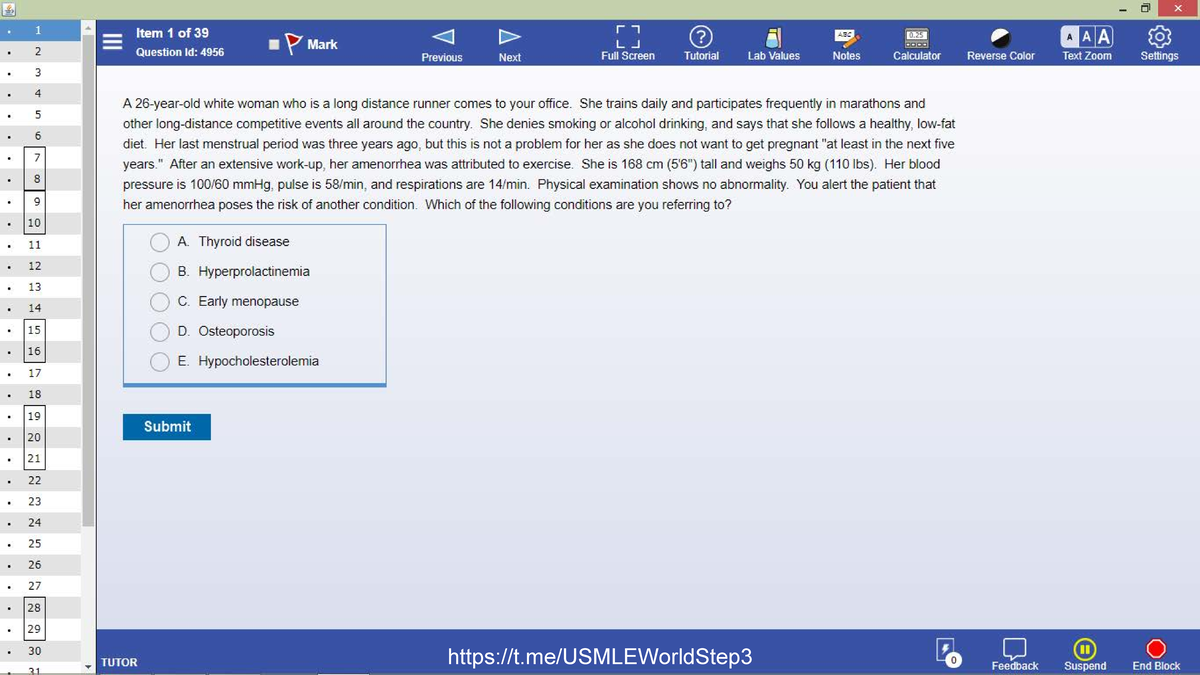
Task: Open the Notes panel
Action: tap(846, 42)
